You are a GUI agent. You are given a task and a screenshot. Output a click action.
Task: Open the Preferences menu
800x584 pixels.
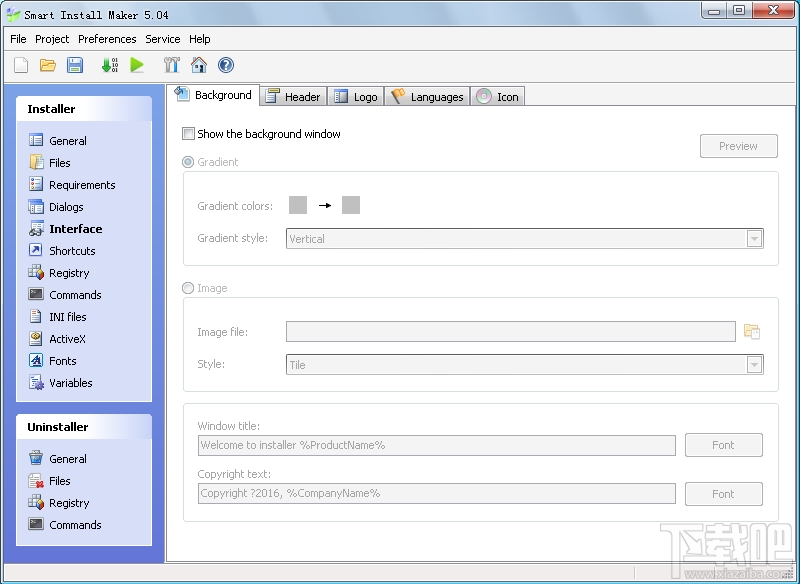107,39
